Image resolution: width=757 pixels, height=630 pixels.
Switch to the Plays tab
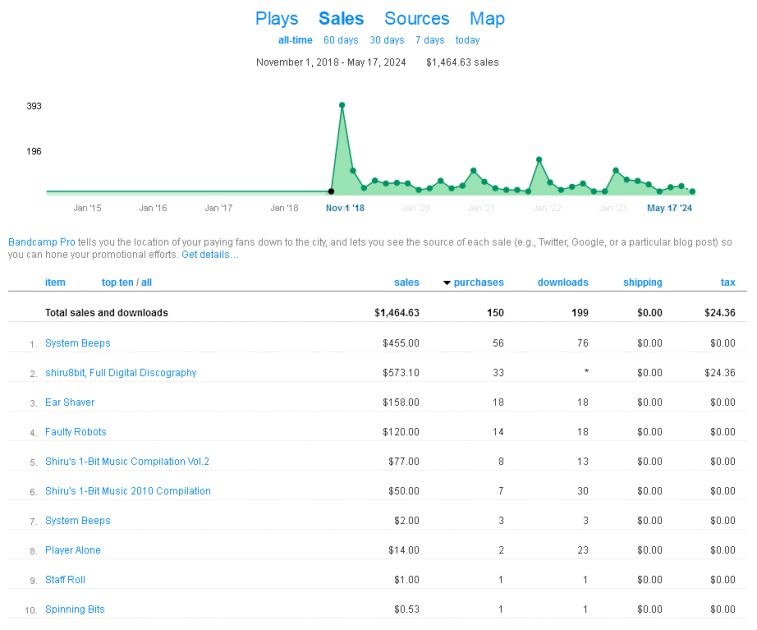tap(277, 19)
